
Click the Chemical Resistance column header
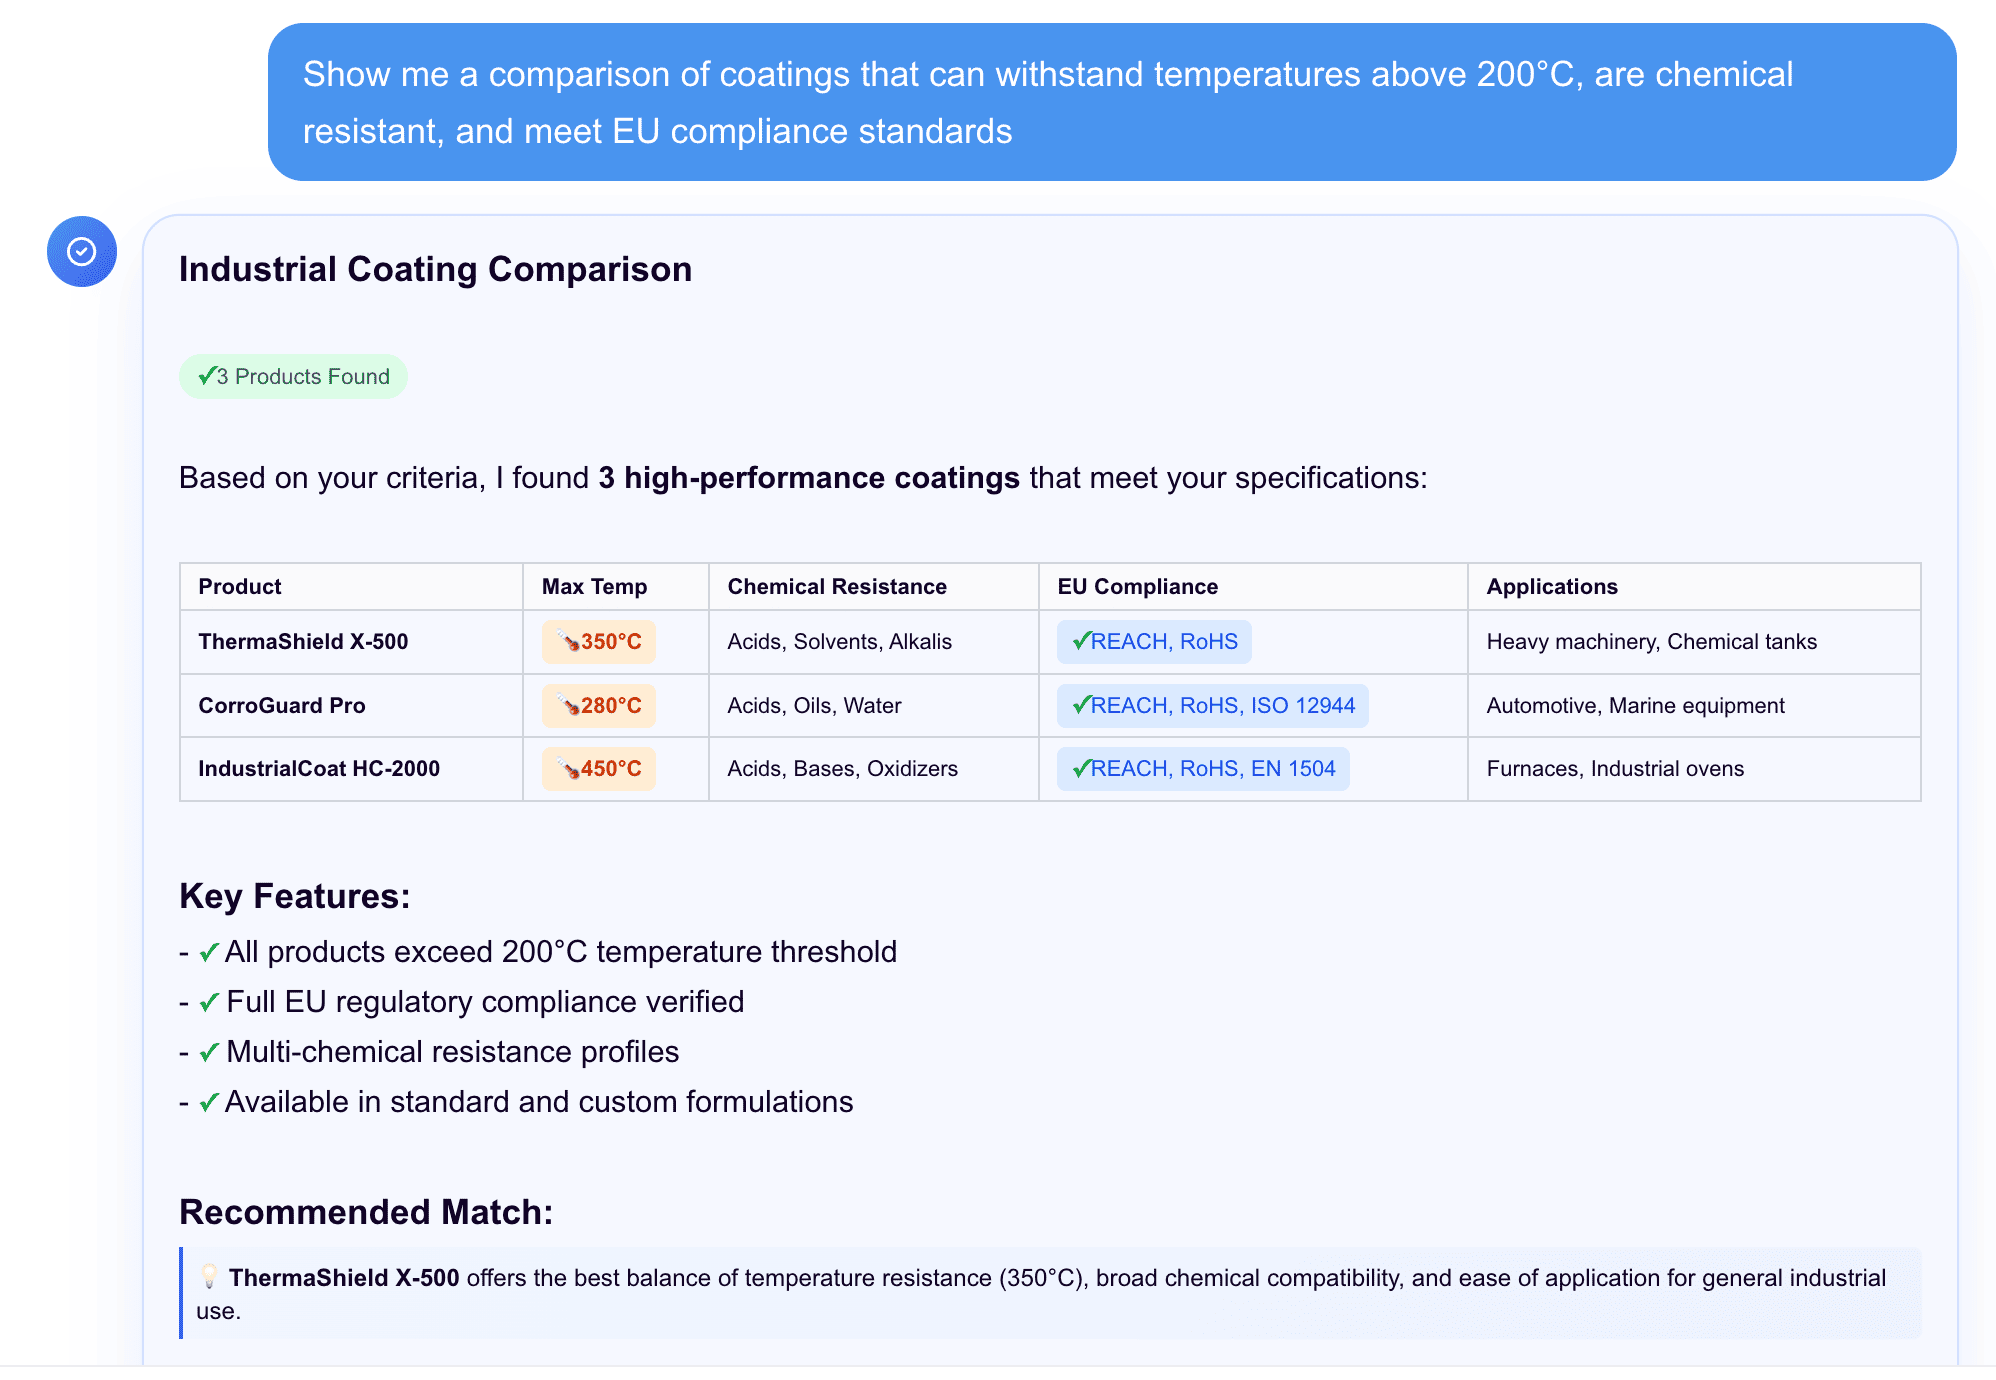[836, 587]
